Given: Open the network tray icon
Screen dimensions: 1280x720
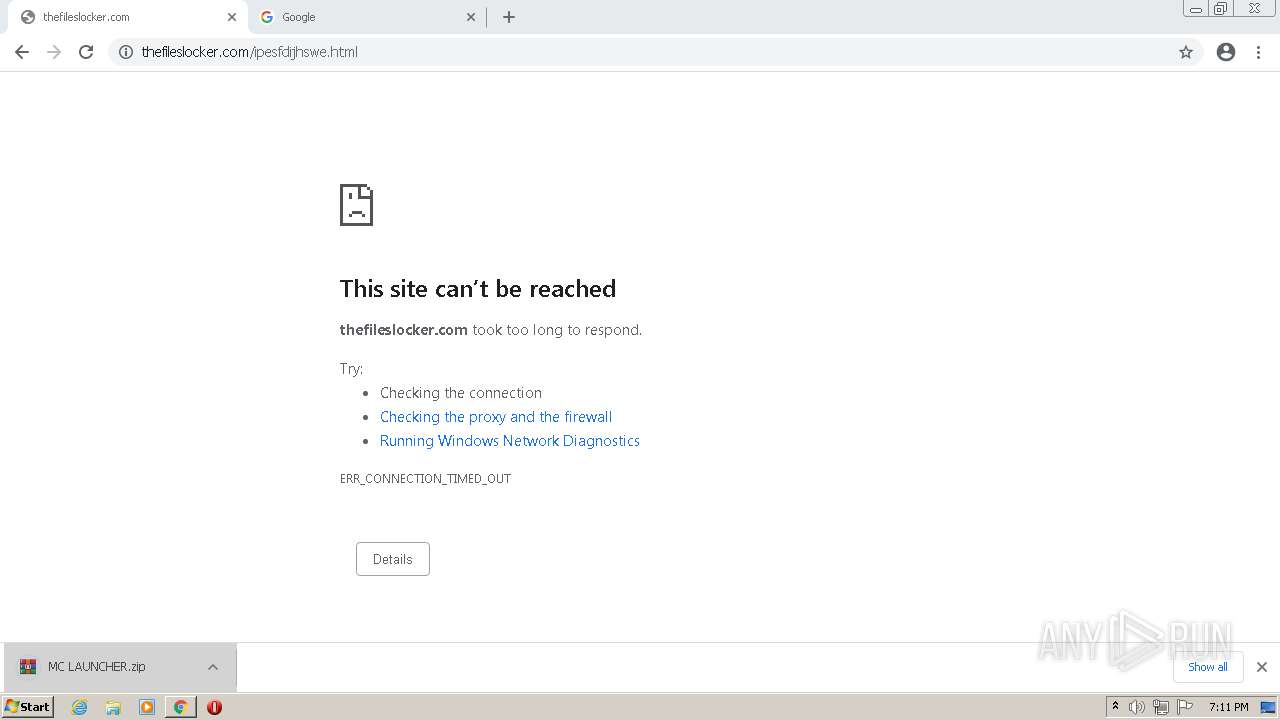Looking at the screenshot, I should click(1161, 707).
